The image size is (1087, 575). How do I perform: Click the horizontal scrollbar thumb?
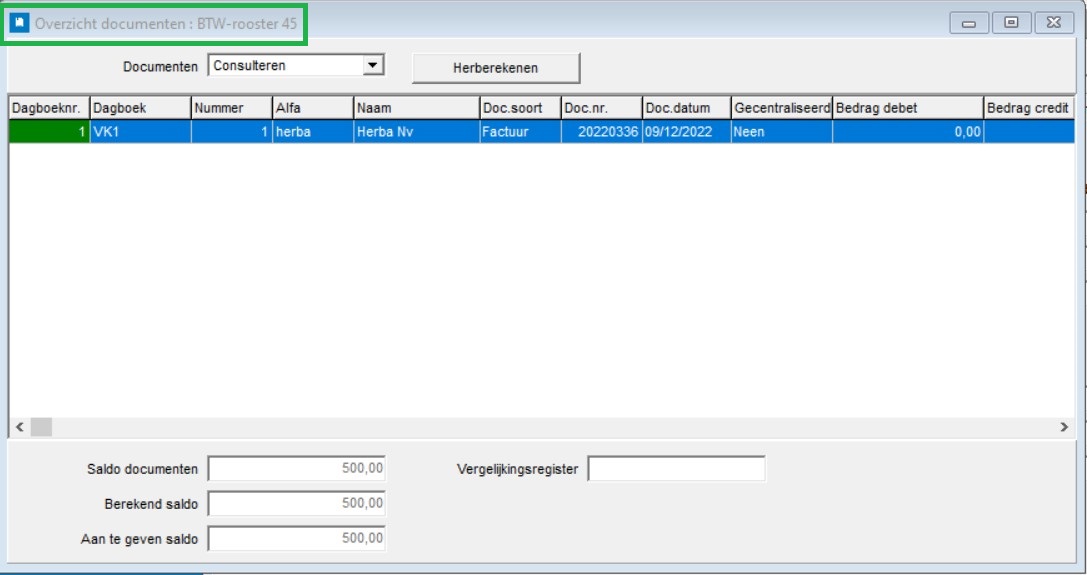41,427
